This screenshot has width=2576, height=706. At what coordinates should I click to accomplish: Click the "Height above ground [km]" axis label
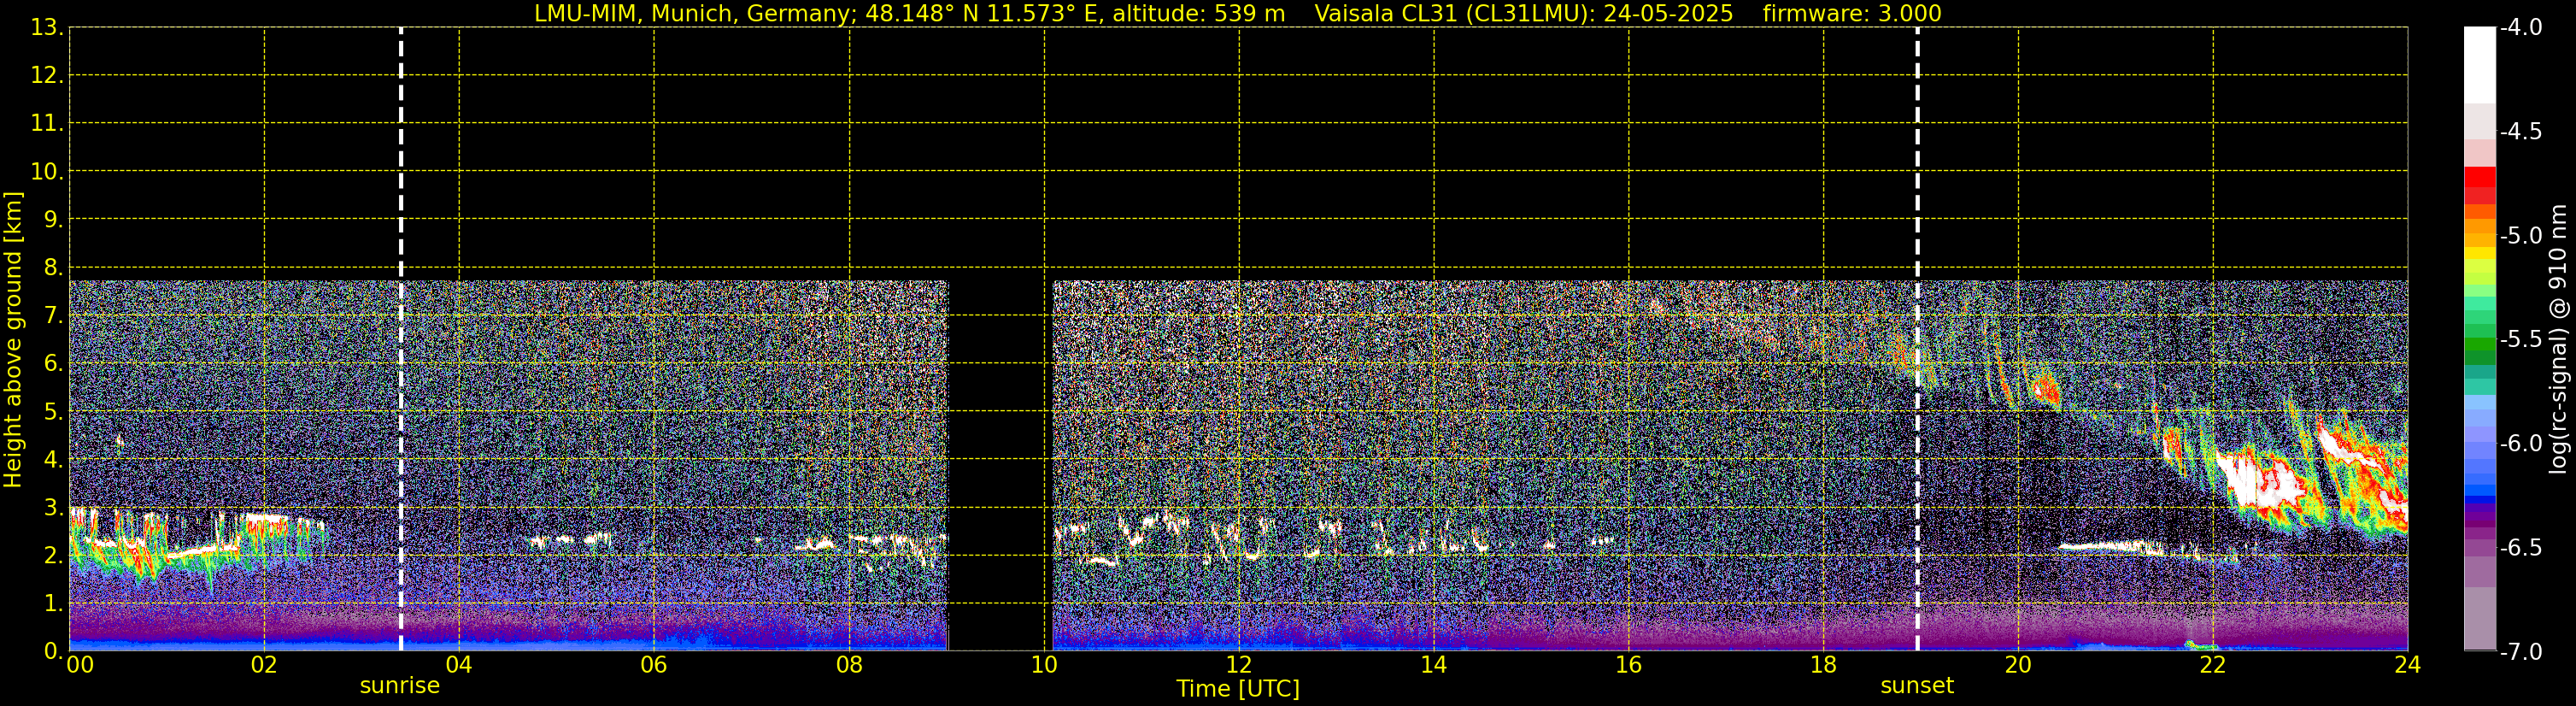pos(13,339)
